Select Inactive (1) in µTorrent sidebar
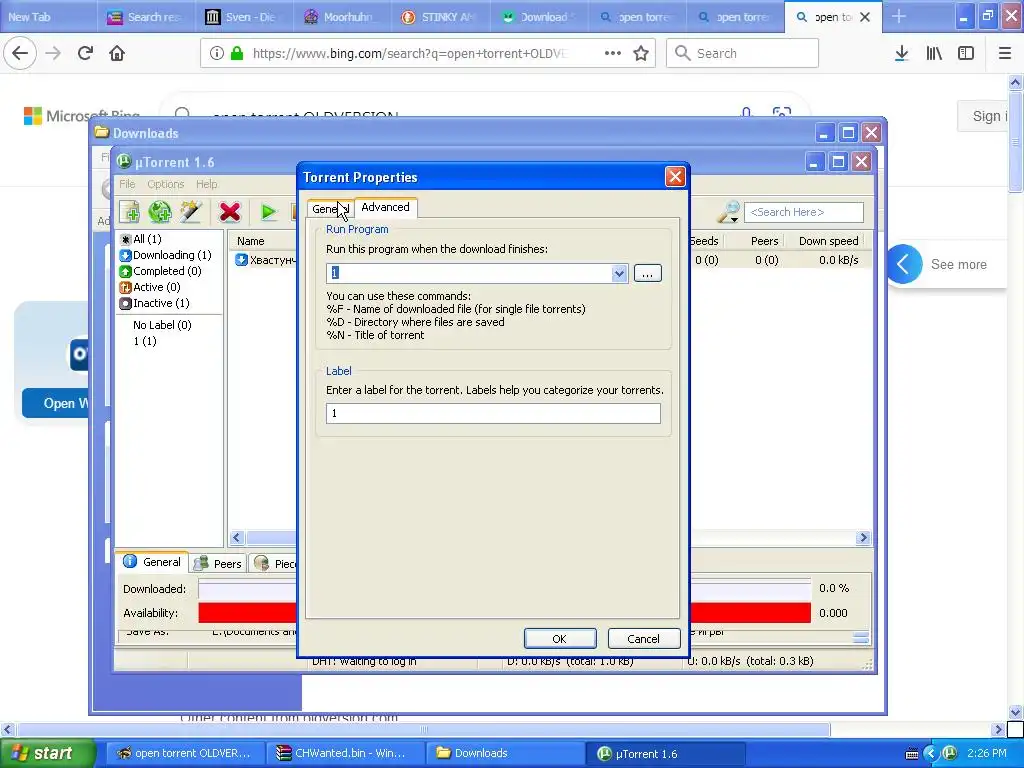Image resolution: width=1024 pixels, height=768 pixels. pyautogui.click(x=155, y=303)
